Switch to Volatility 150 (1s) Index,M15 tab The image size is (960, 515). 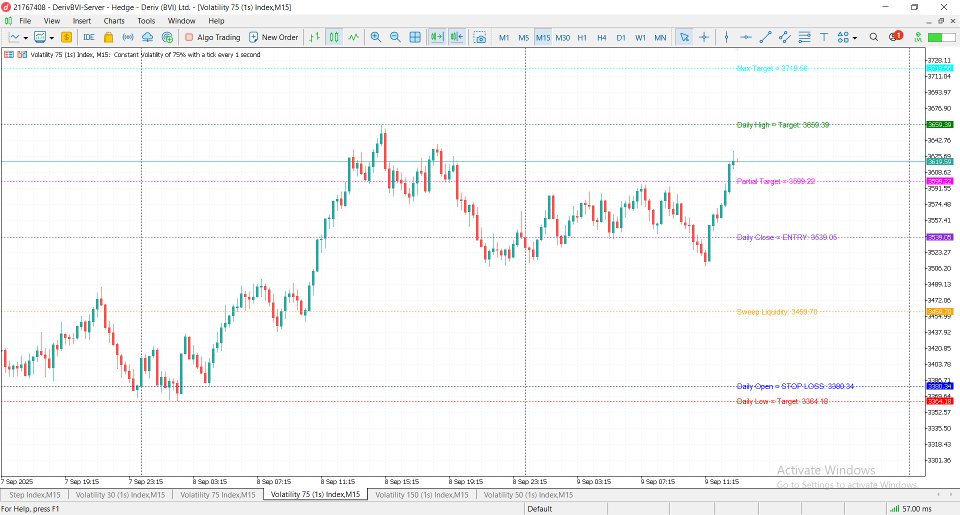[x=422, y=495]
